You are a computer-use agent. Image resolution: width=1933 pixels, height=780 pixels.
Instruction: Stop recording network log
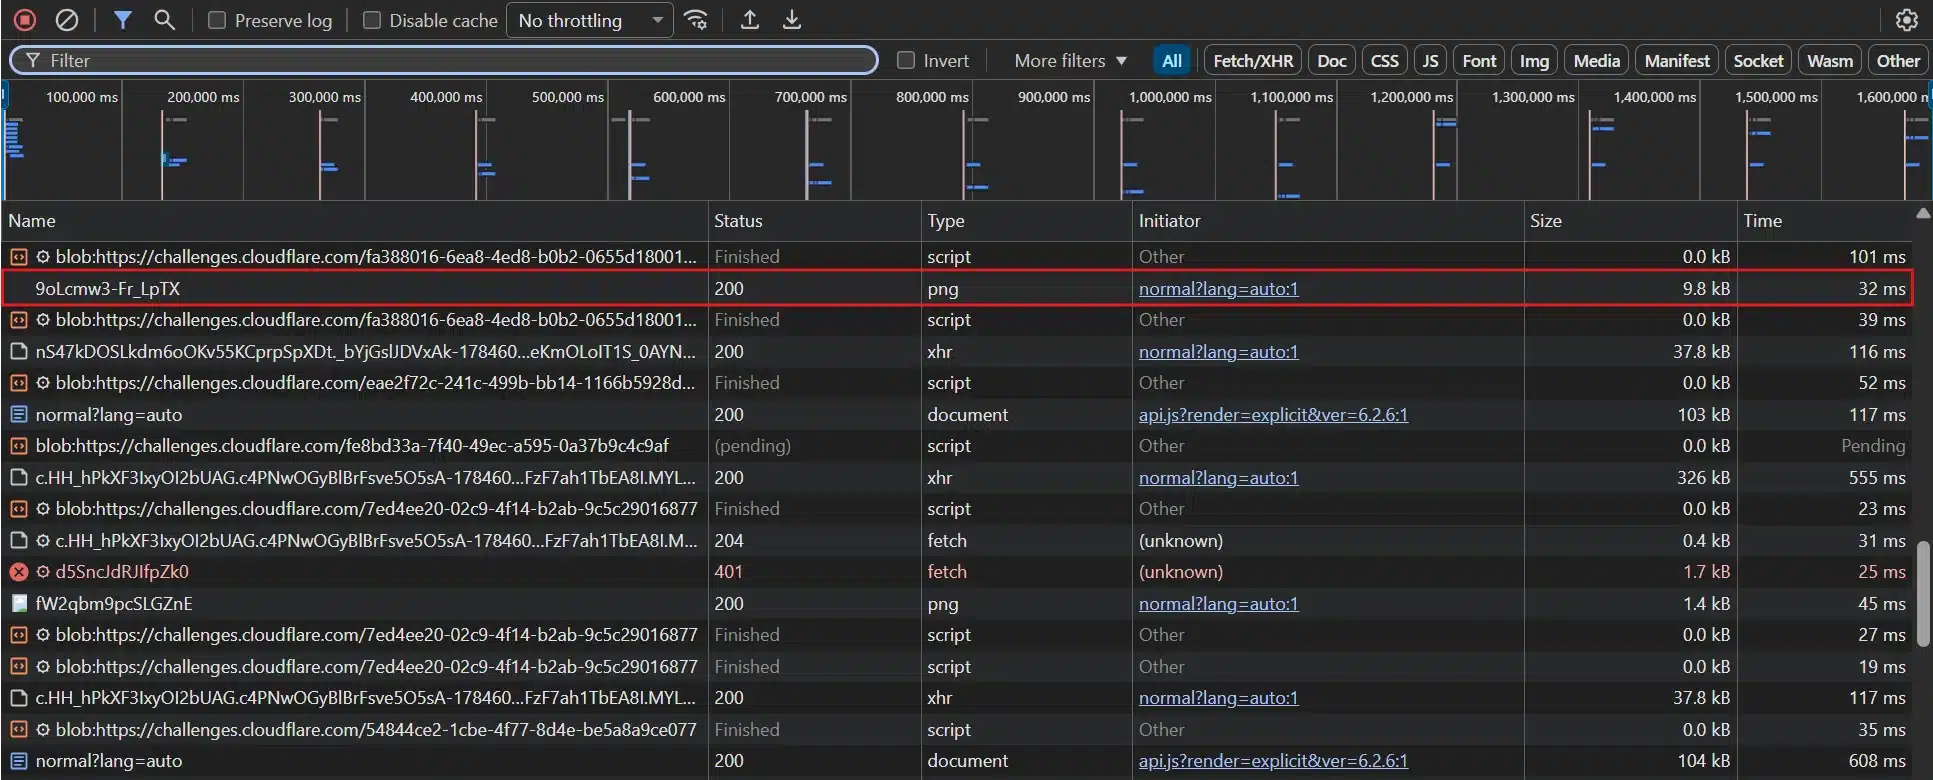[x=25, y=20]
